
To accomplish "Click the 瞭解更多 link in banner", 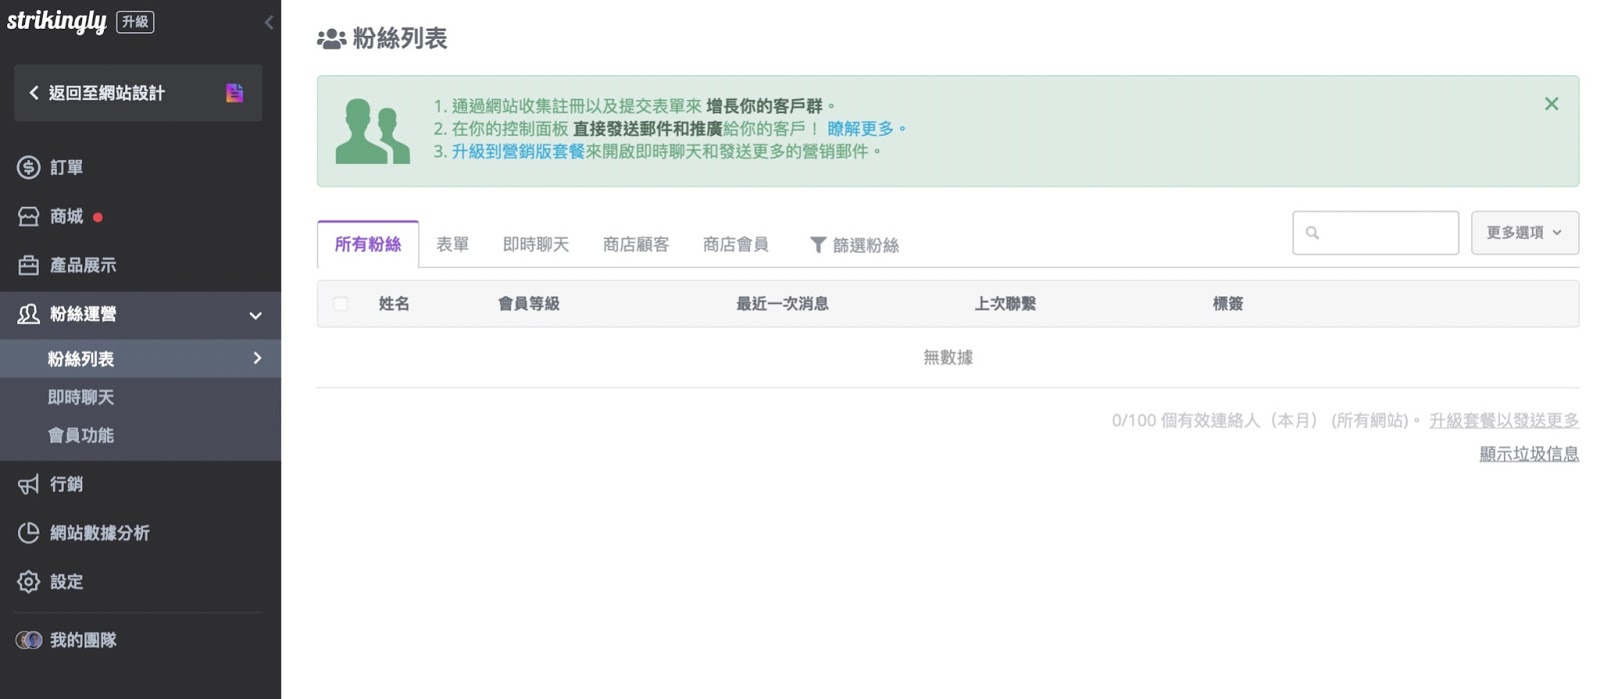I will 861,129.
